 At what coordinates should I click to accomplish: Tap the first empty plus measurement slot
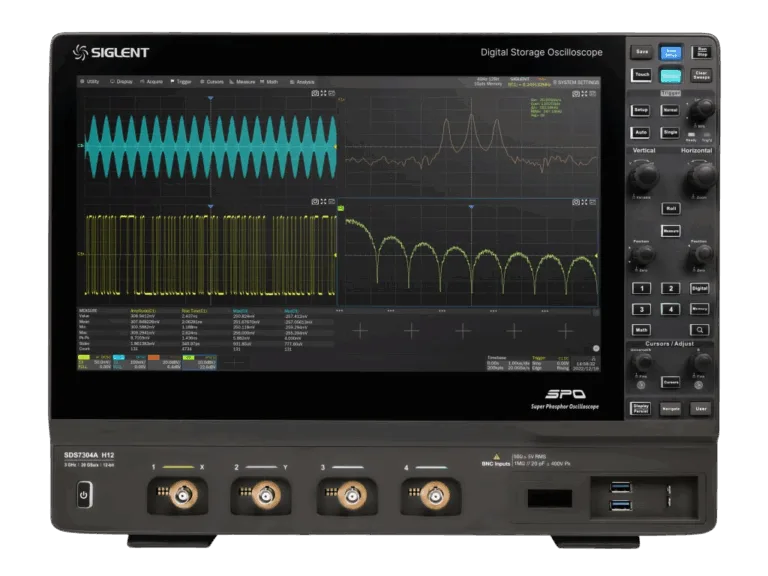pos(359,329)
